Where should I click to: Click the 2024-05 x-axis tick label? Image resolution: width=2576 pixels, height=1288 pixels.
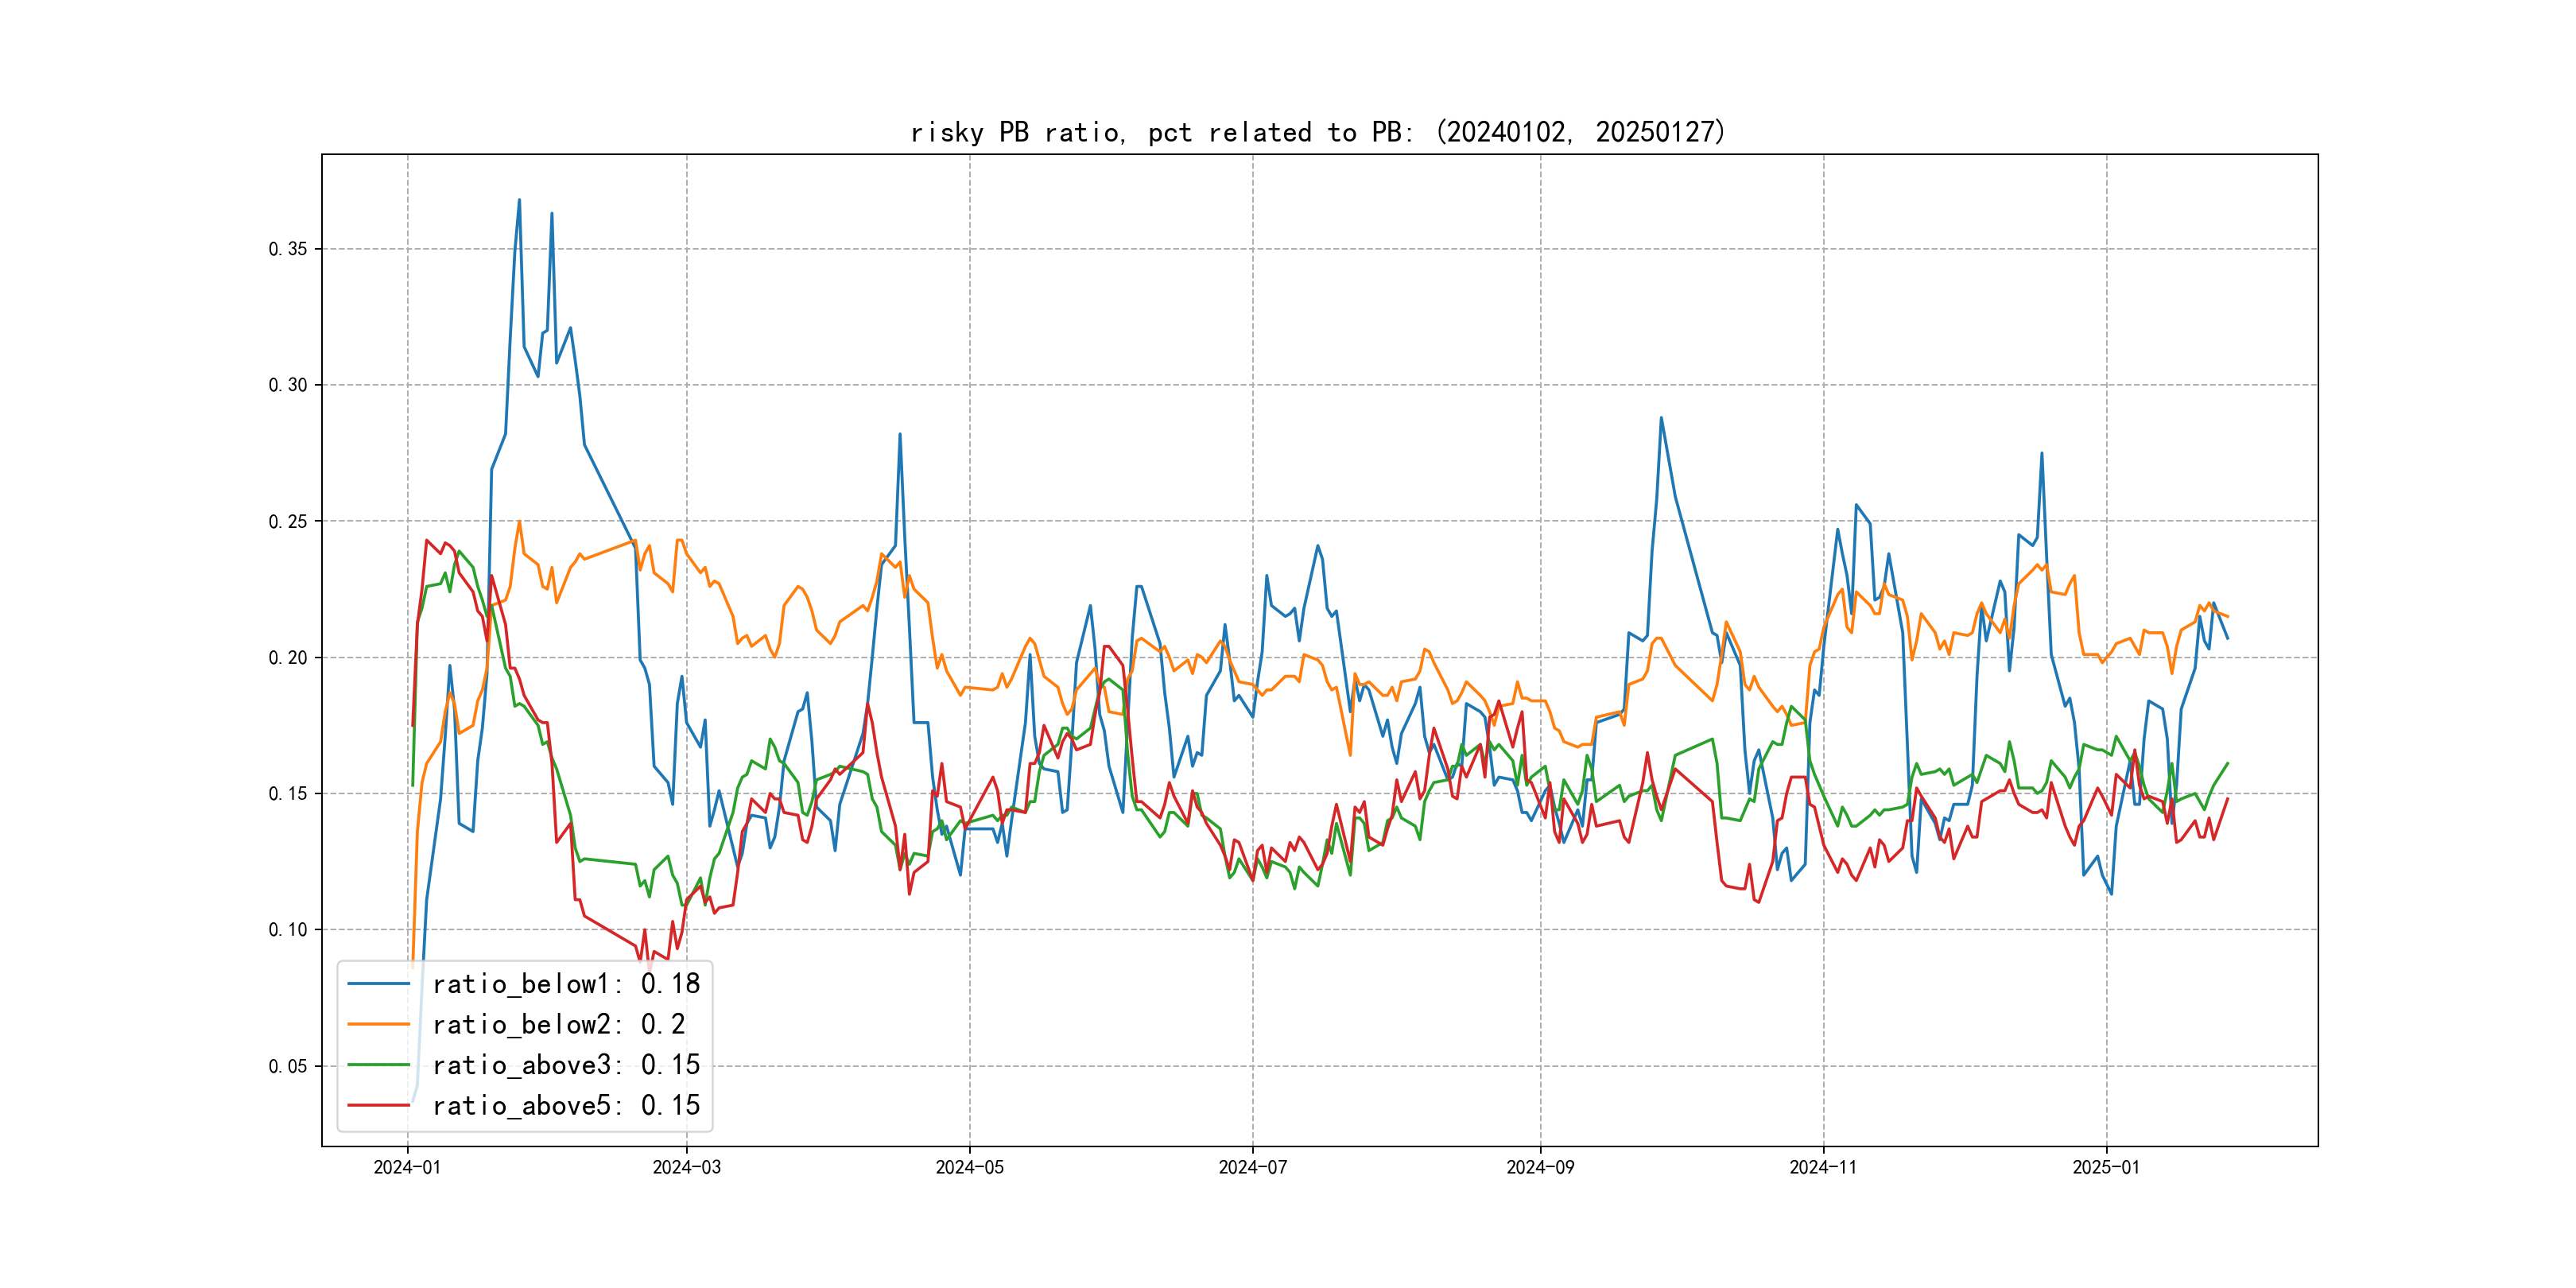click(969, 1167)
